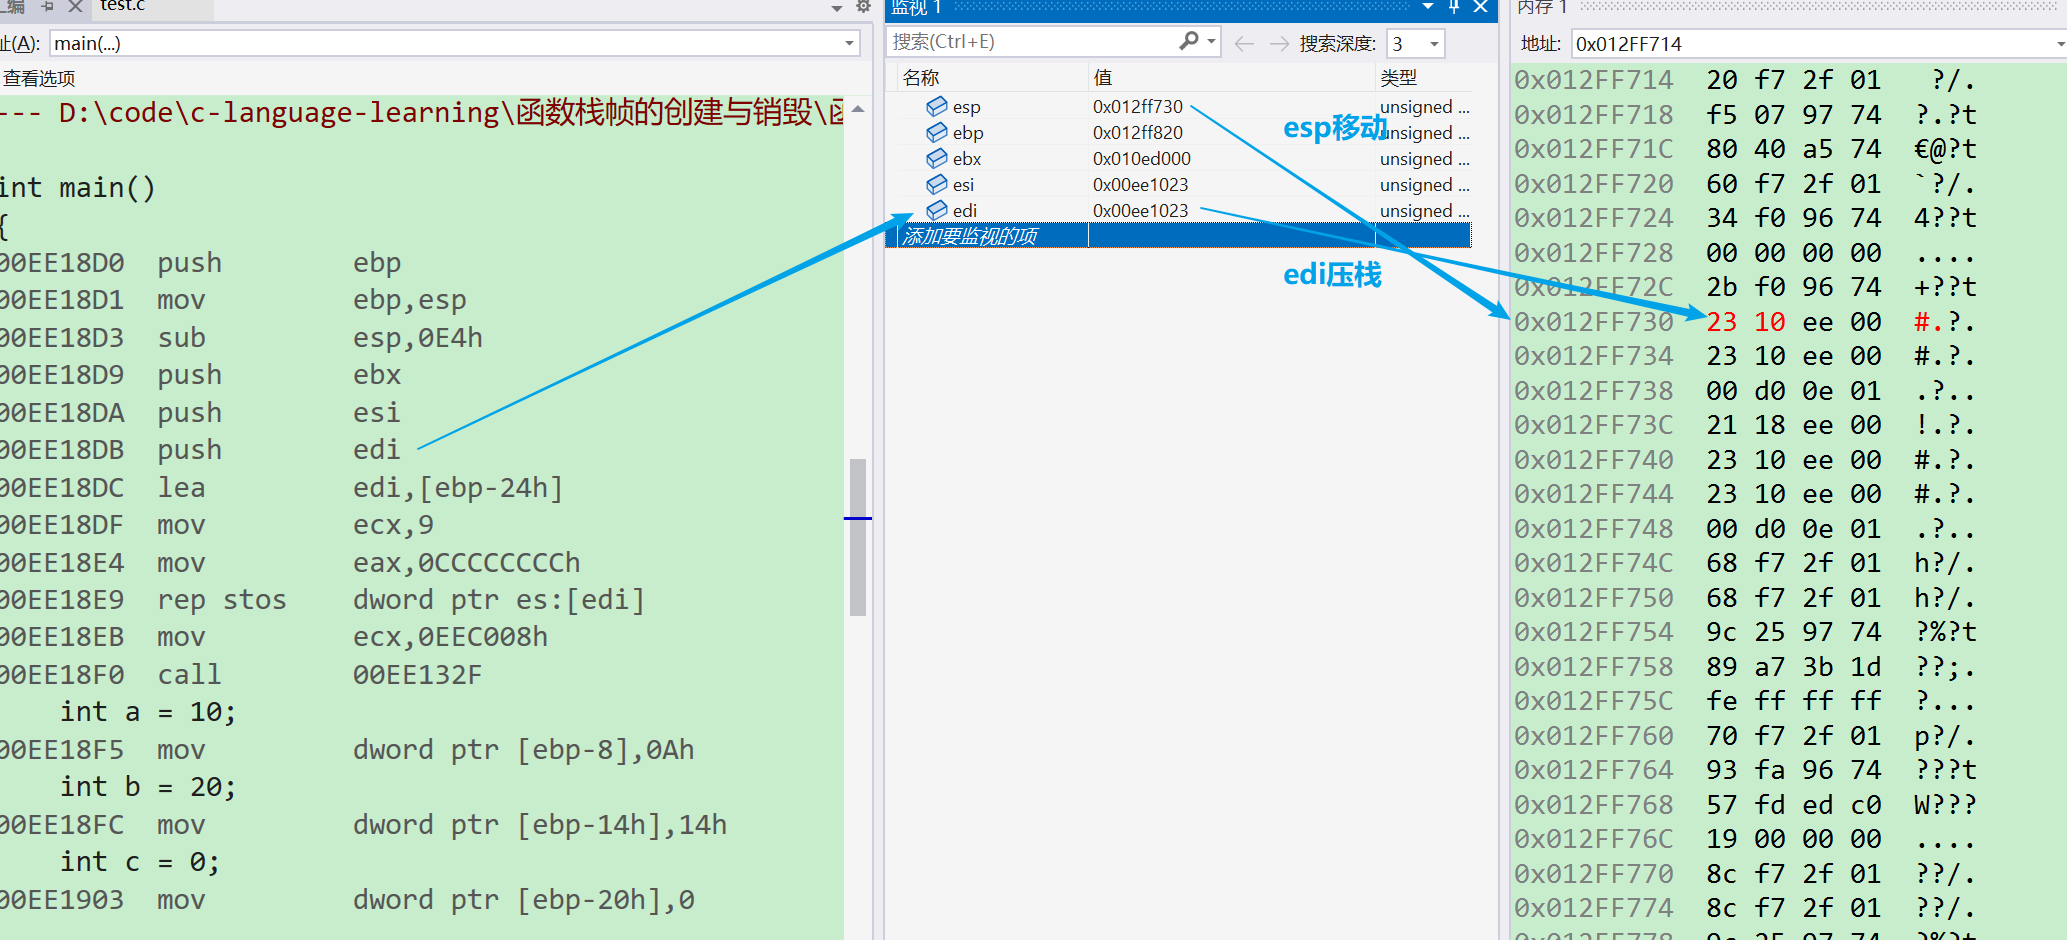Click the disassembly vertical scrollbar thumb

(857, 537)
